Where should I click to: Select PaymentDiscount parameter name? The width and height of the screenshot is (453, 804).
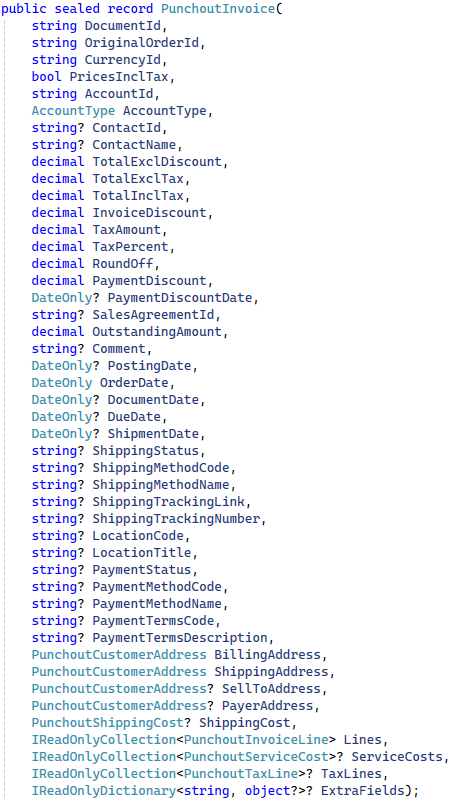pos(149,280)
